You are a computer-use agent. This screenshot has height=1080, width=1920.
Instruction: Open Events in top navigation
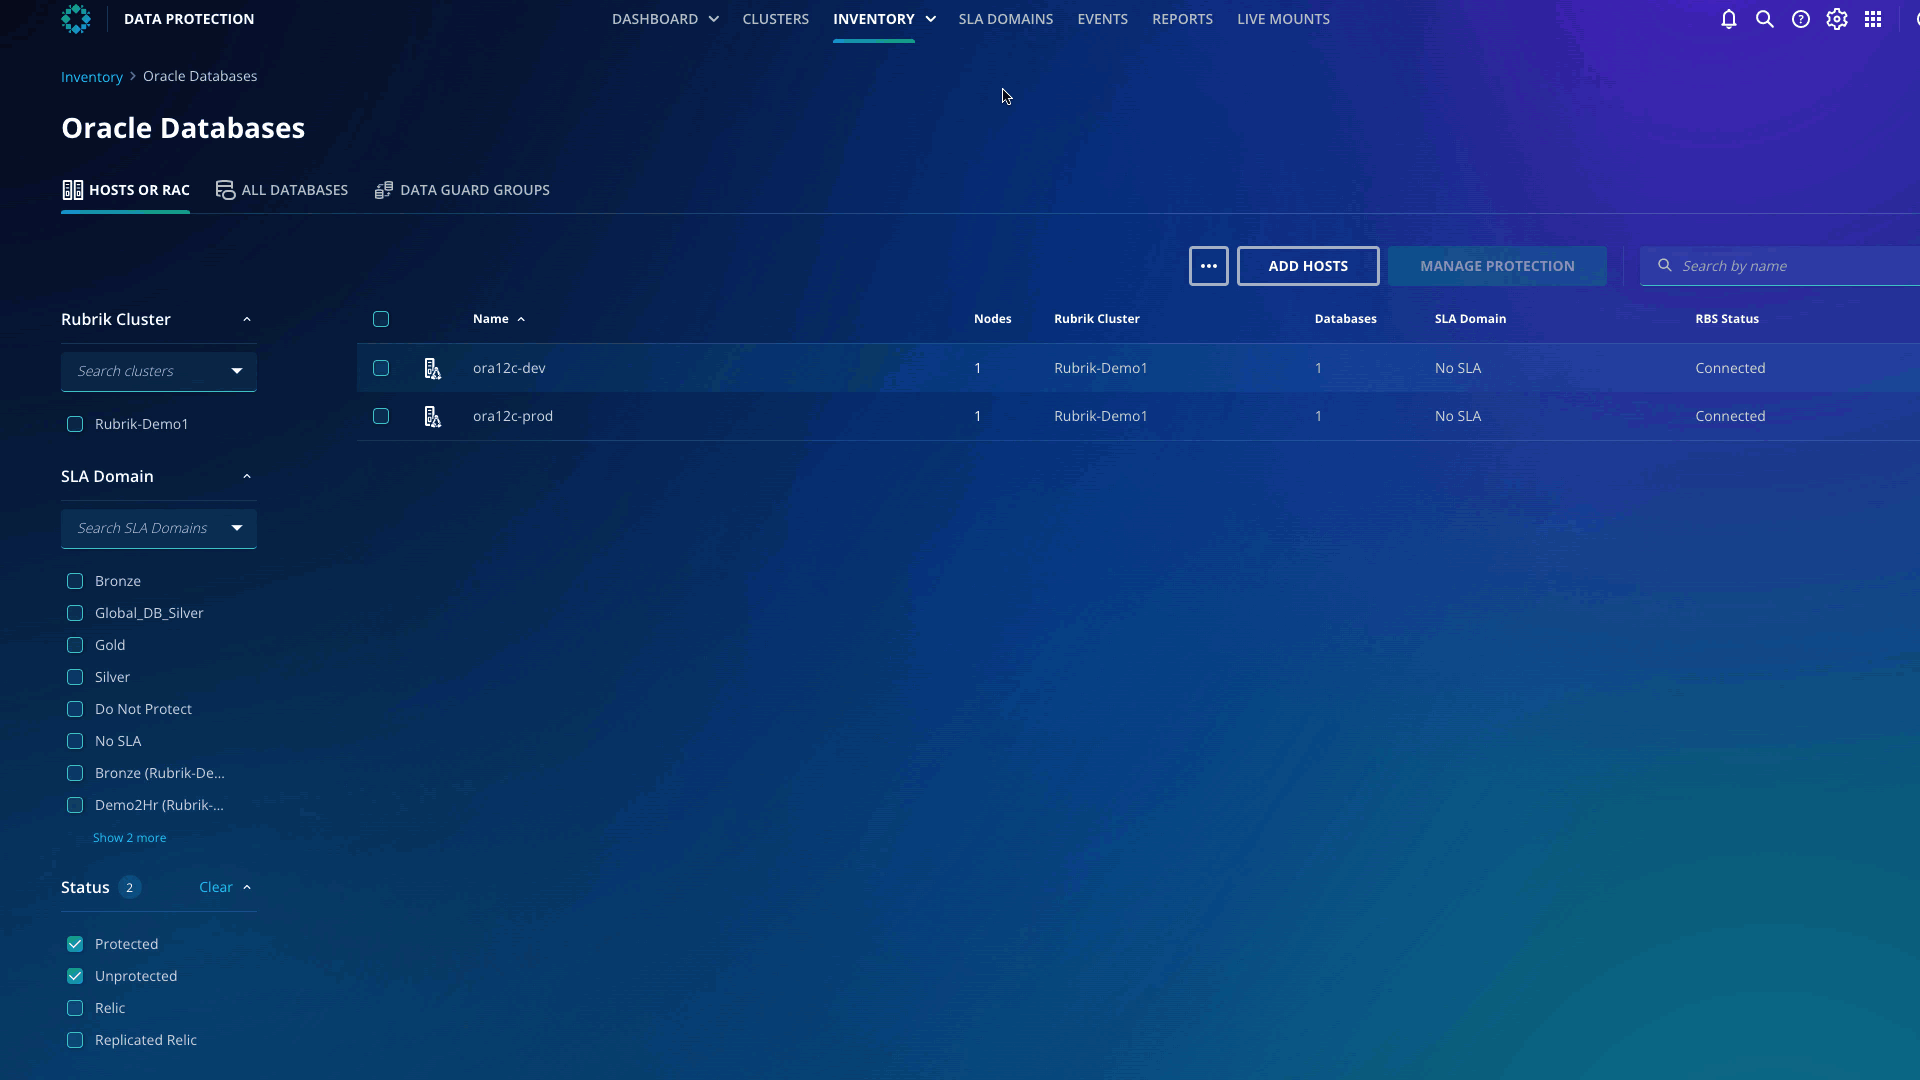1103,19
